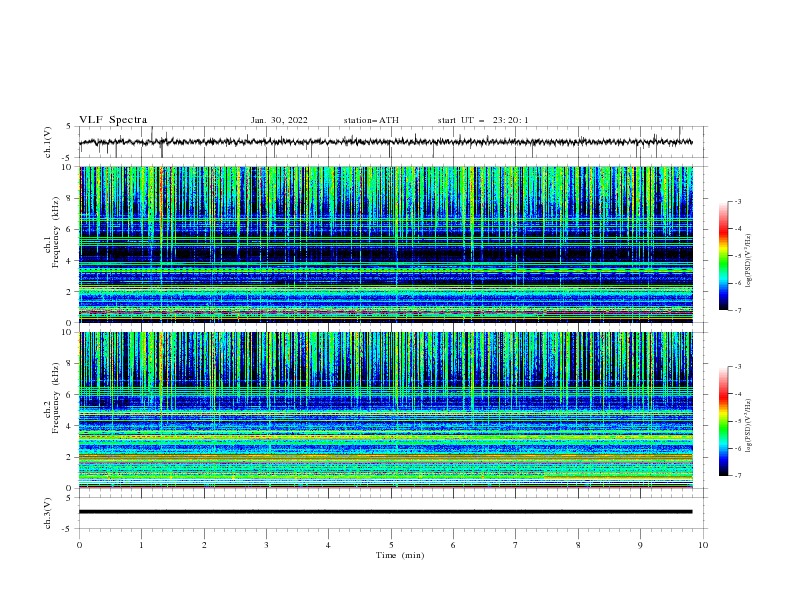Click time-axis tick label "3"
The image size is (792, 612).
pyautogui.click(x=266, y=545)
